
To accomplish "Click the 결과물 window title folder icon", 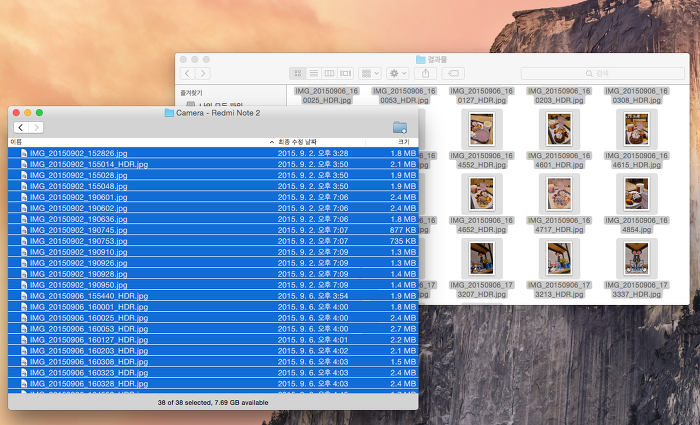I will (421, 59).
